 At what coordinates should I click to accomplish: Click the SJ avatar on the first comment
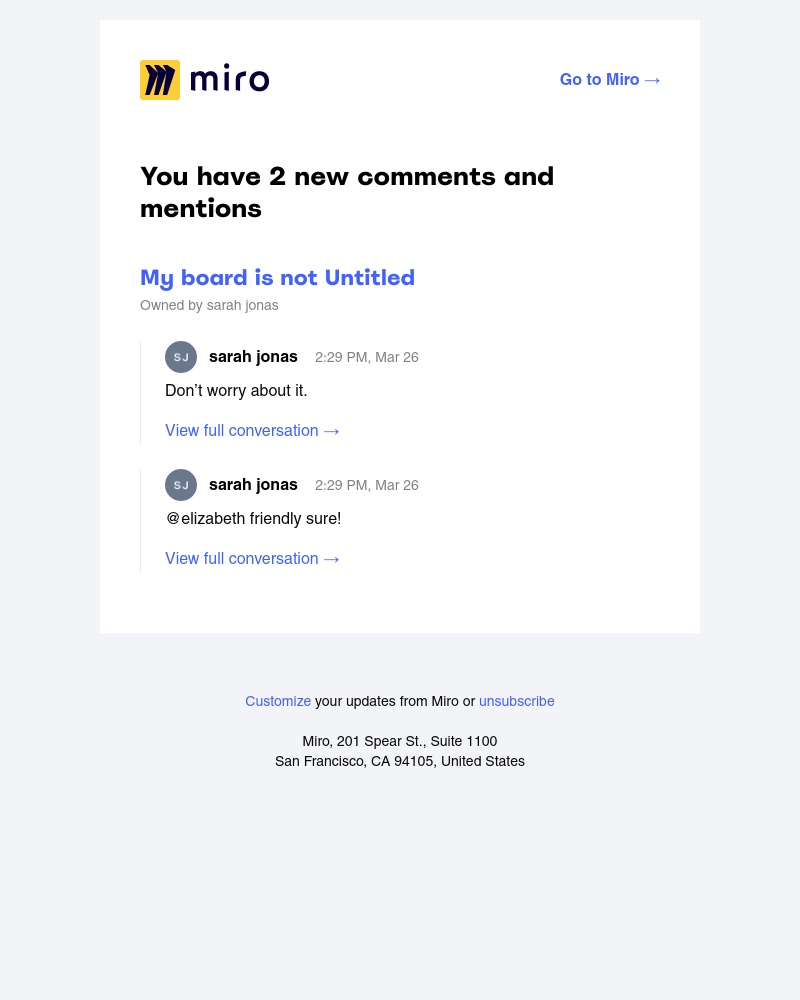(x=181, y=357)
